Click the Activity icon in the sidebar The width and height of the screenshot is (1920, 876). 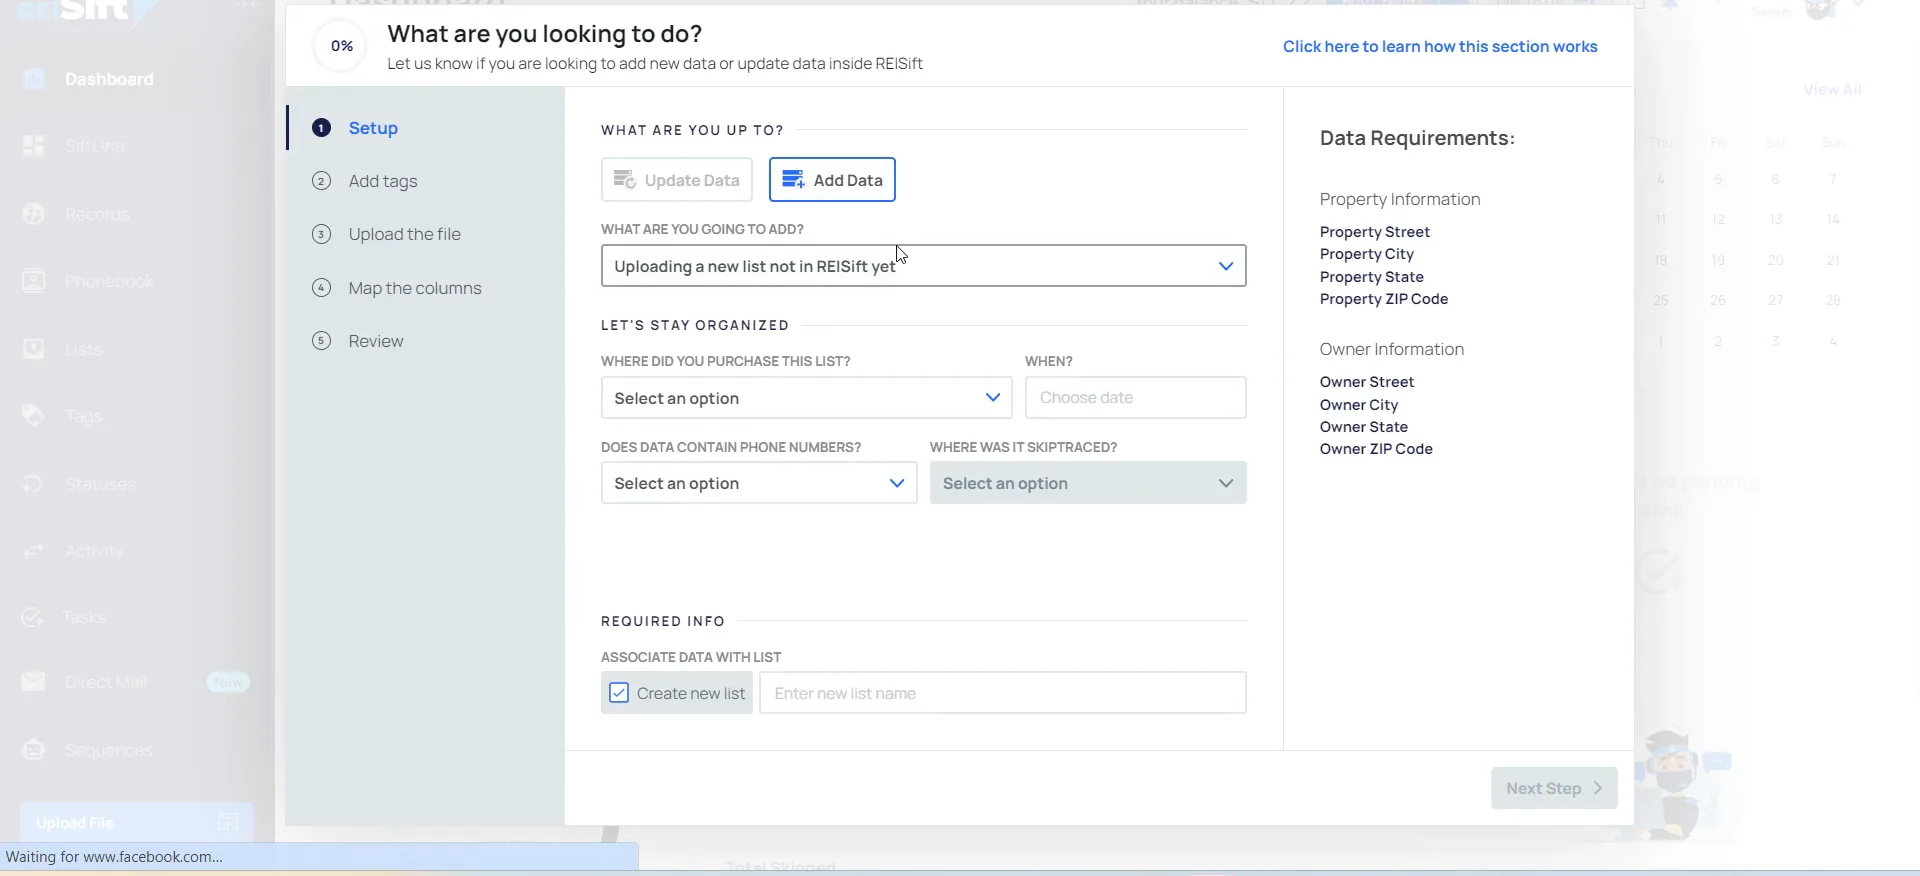pos(34,551)
